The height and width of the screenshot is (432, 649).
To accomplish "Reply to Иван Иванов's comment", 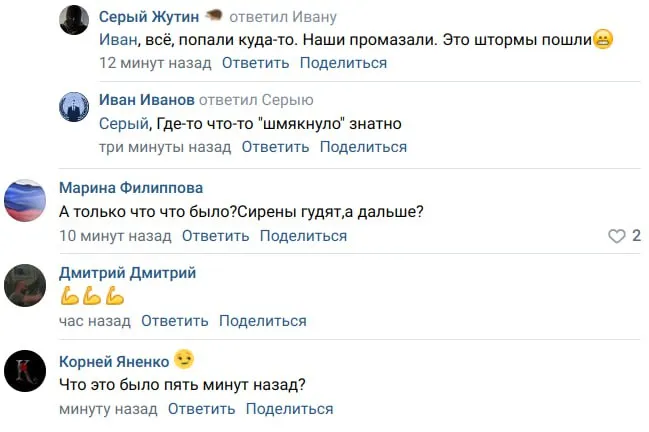I will [x=275, y=147].
